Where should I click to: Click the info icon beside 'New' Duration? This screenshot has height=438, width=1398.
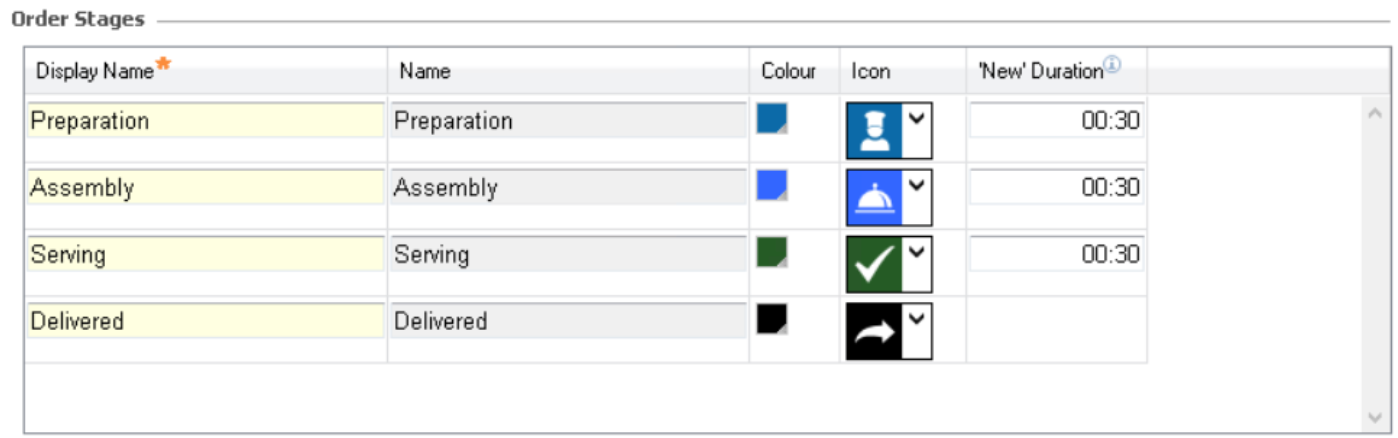point(1112,68)
